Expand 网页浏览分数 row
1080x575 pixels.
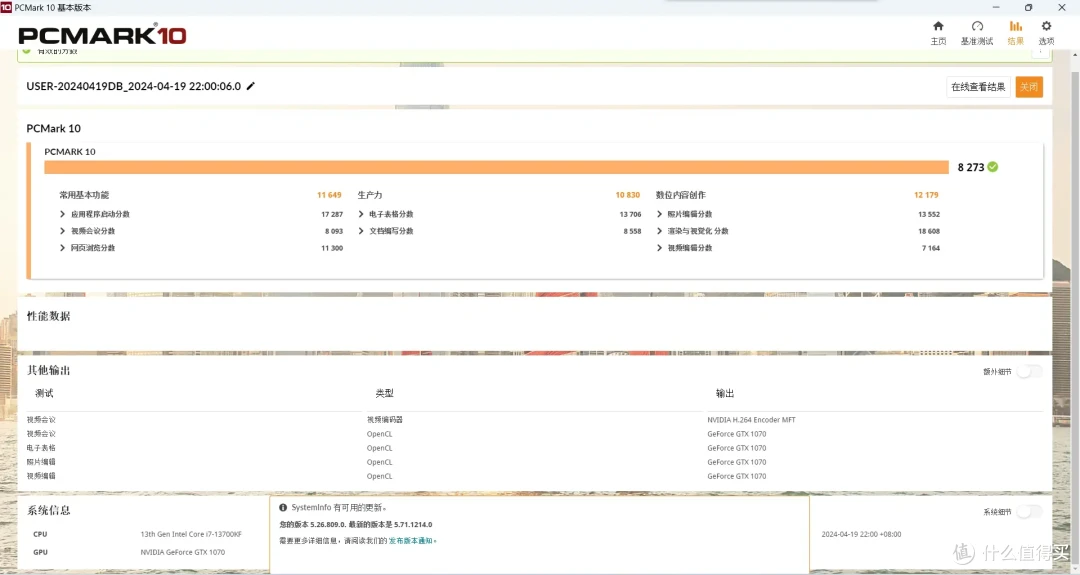click(x=62, y=248)
